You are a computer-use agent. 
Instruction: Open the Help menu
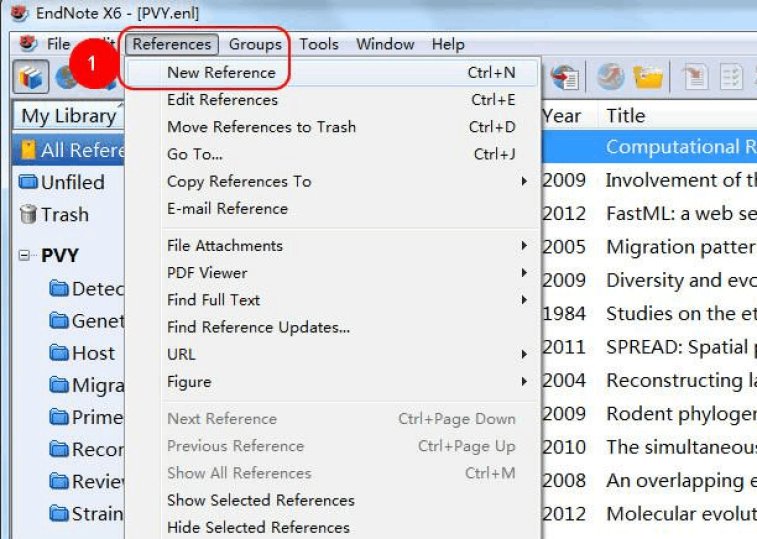click(448, 44)
